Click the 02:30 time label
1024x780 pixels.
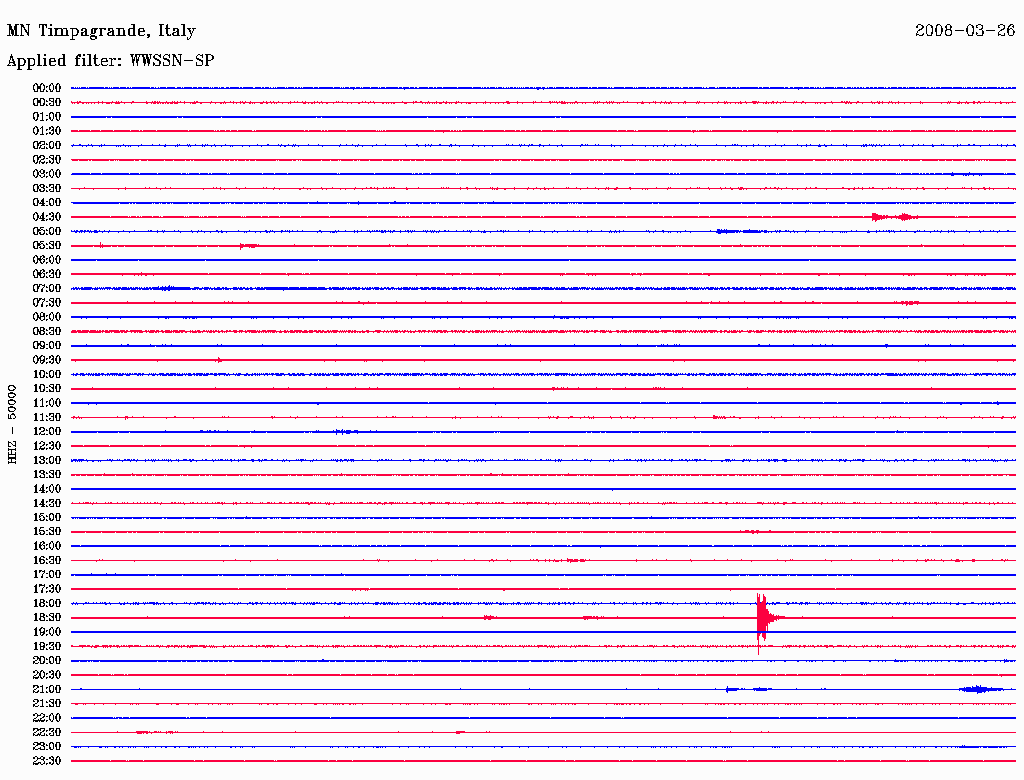pos(47,159)
